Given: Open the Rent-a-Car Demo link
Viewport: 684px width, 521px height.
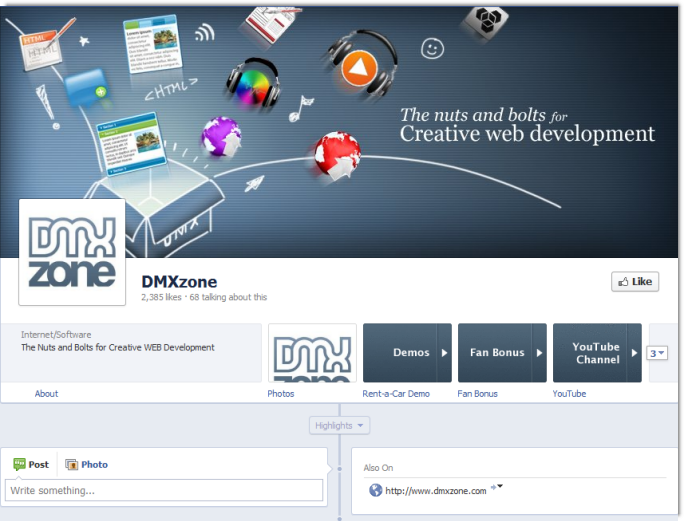Looking at the screenshot, I should pyautogui.click(x=396, y=394).
